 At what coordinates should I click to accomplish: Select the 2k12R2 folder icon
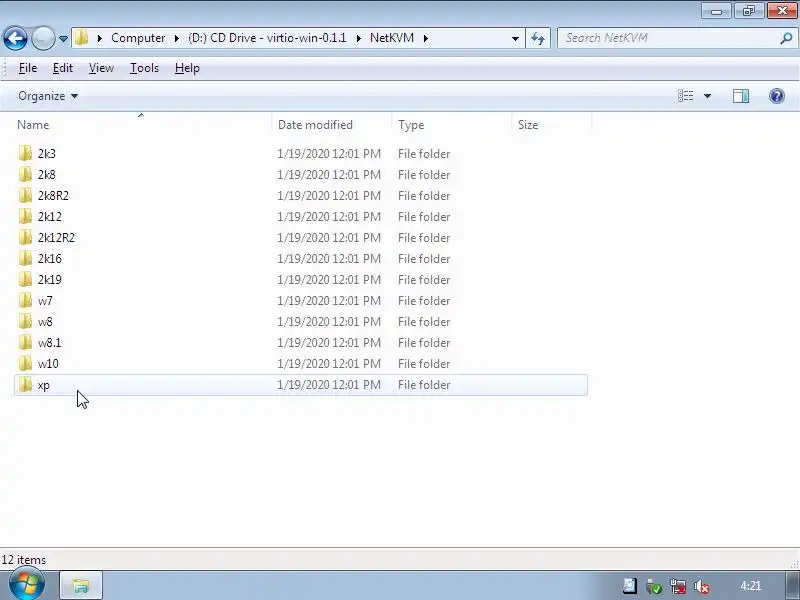coord(25,237)
